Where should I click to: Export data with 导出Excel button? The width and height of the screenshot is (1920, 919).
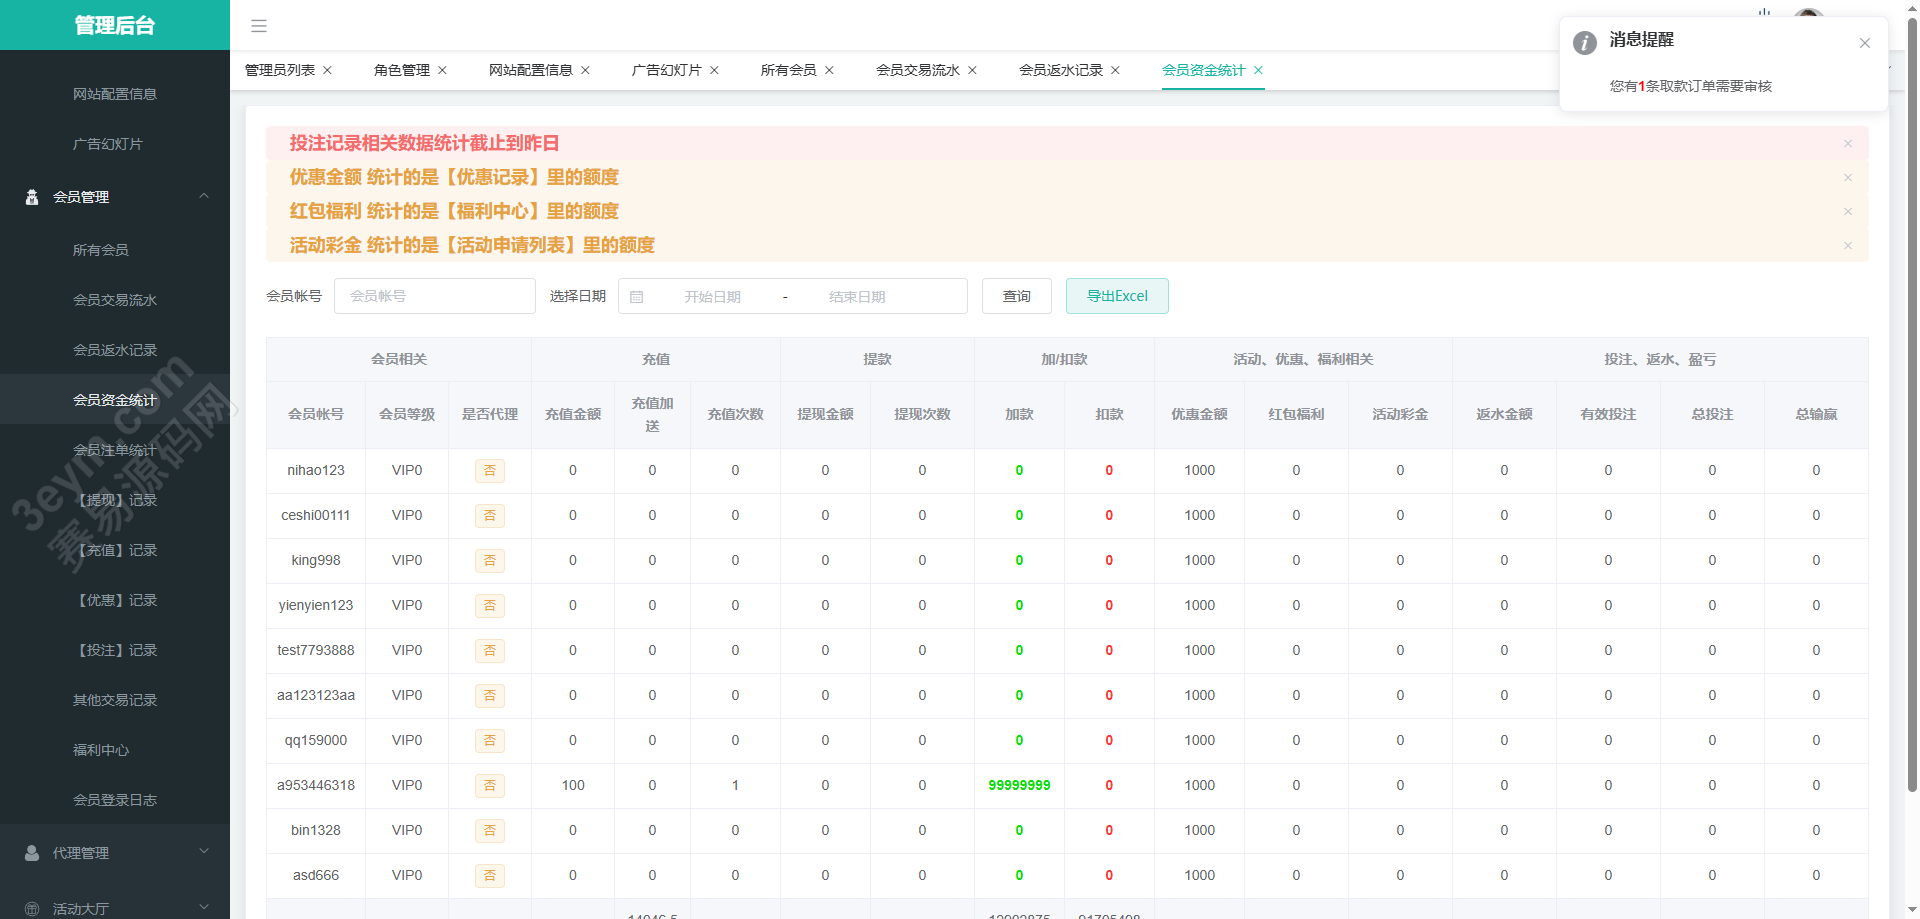[1116, 296]
